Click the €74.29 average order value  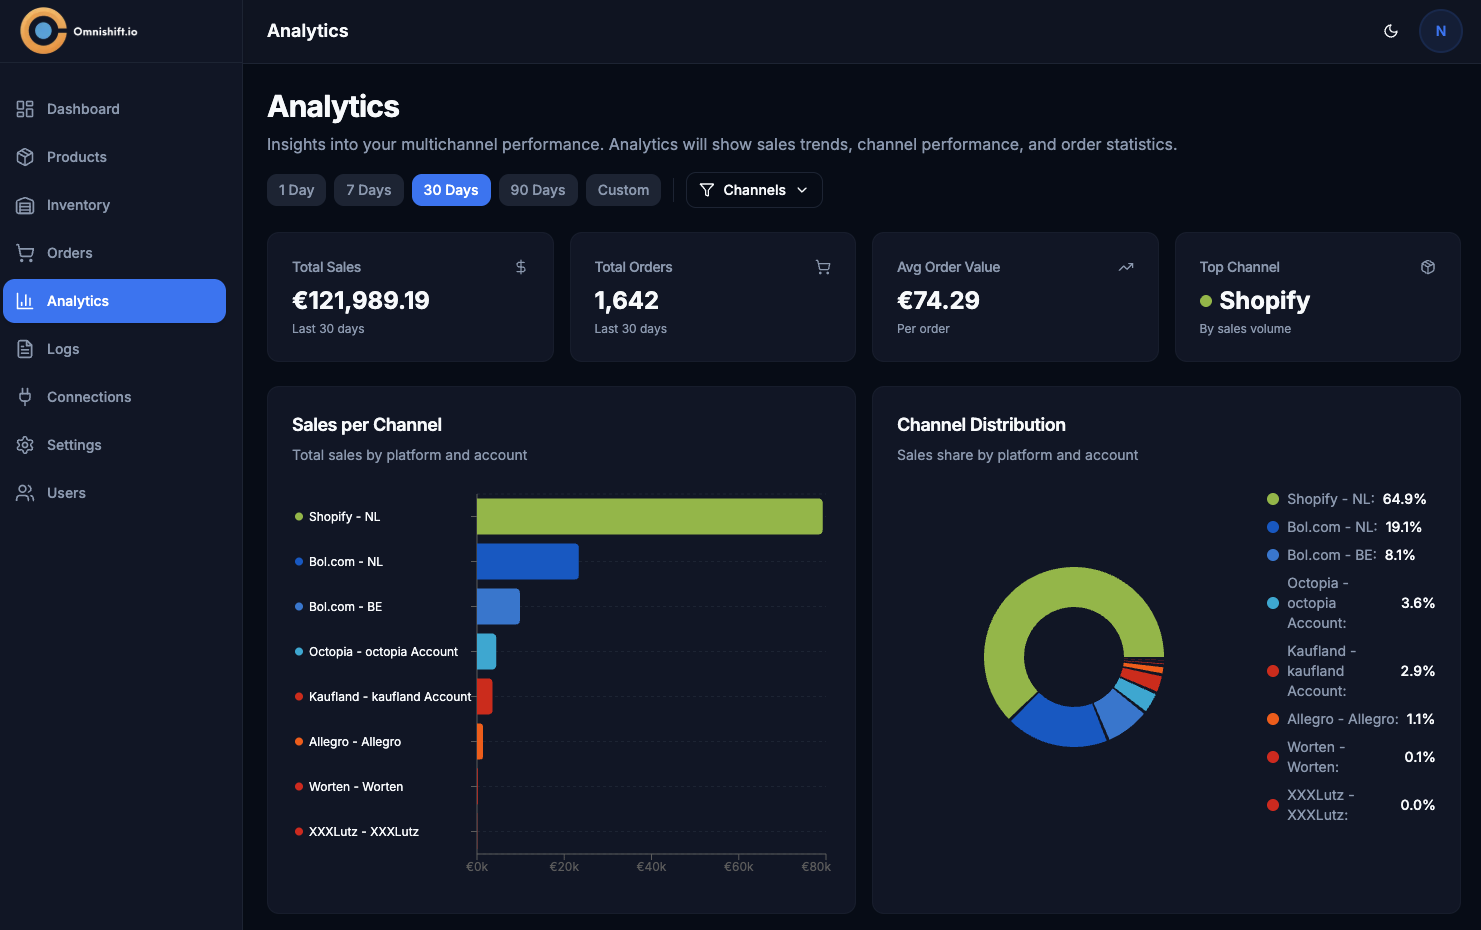938,300
